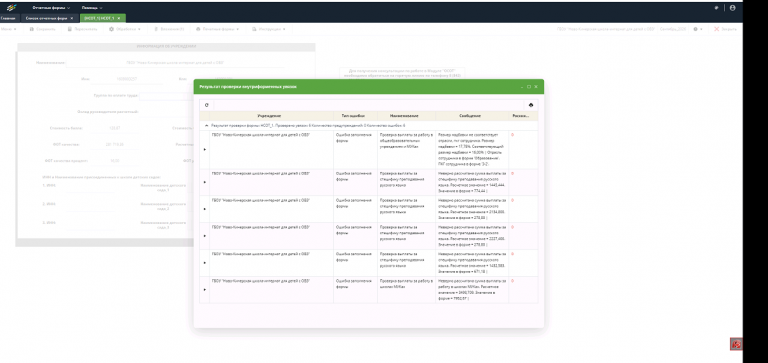Open the user profile icon in the top bar
This screenshot has width=768, height=363.
pyautogui.click(x=732, y=8)
